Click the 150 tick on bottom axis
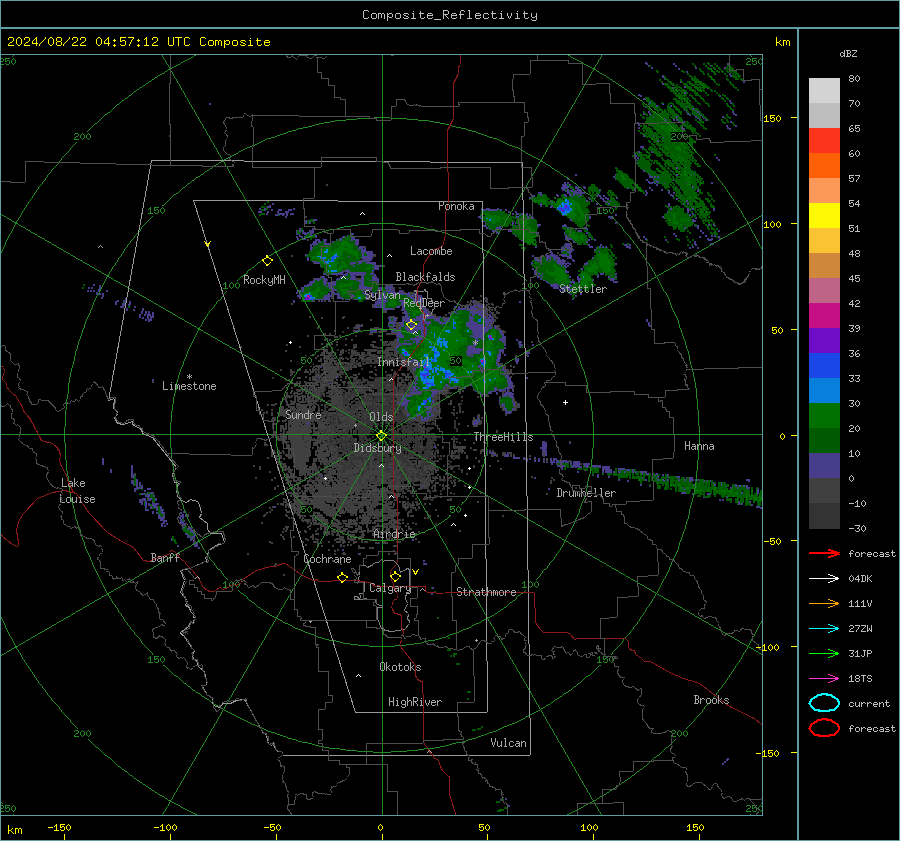The width and height of the screenshot is (900, 841). tap(695, 827)
